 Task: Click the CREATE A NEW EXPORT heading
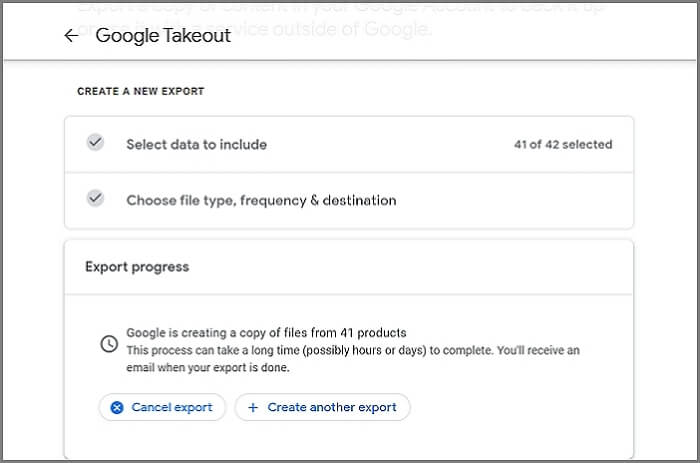[140, 91]
